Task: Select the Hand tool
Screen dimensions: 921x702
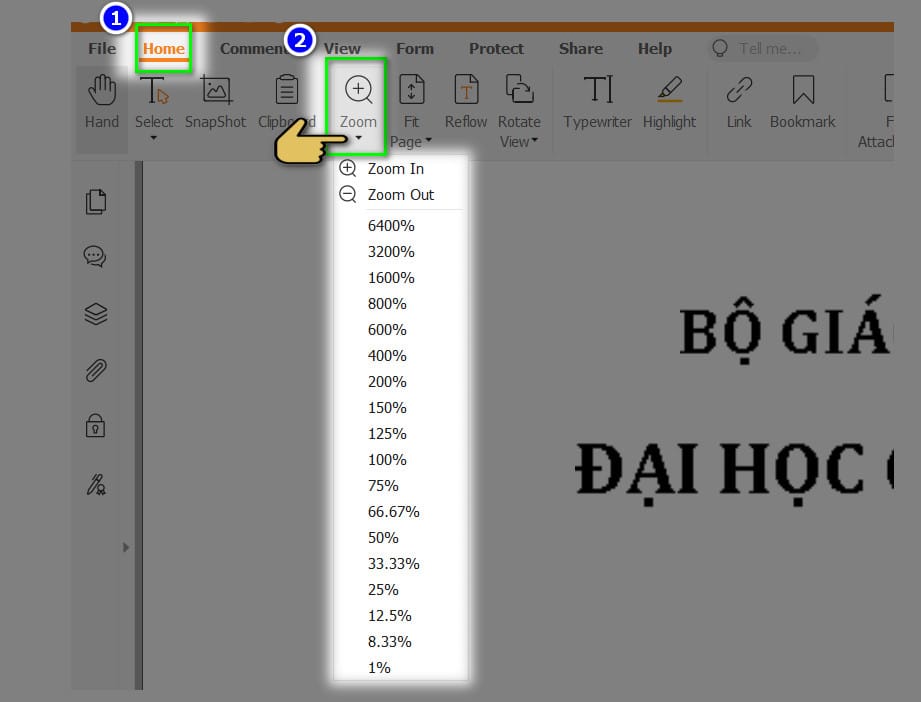Action: (x=102, y=101)
